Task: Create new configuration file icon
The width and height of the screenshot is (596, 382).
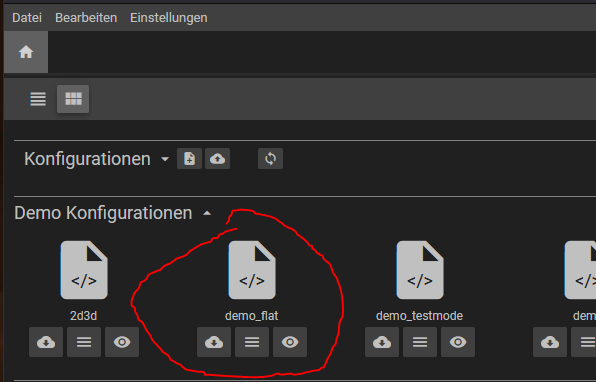Action: (189, 159)
